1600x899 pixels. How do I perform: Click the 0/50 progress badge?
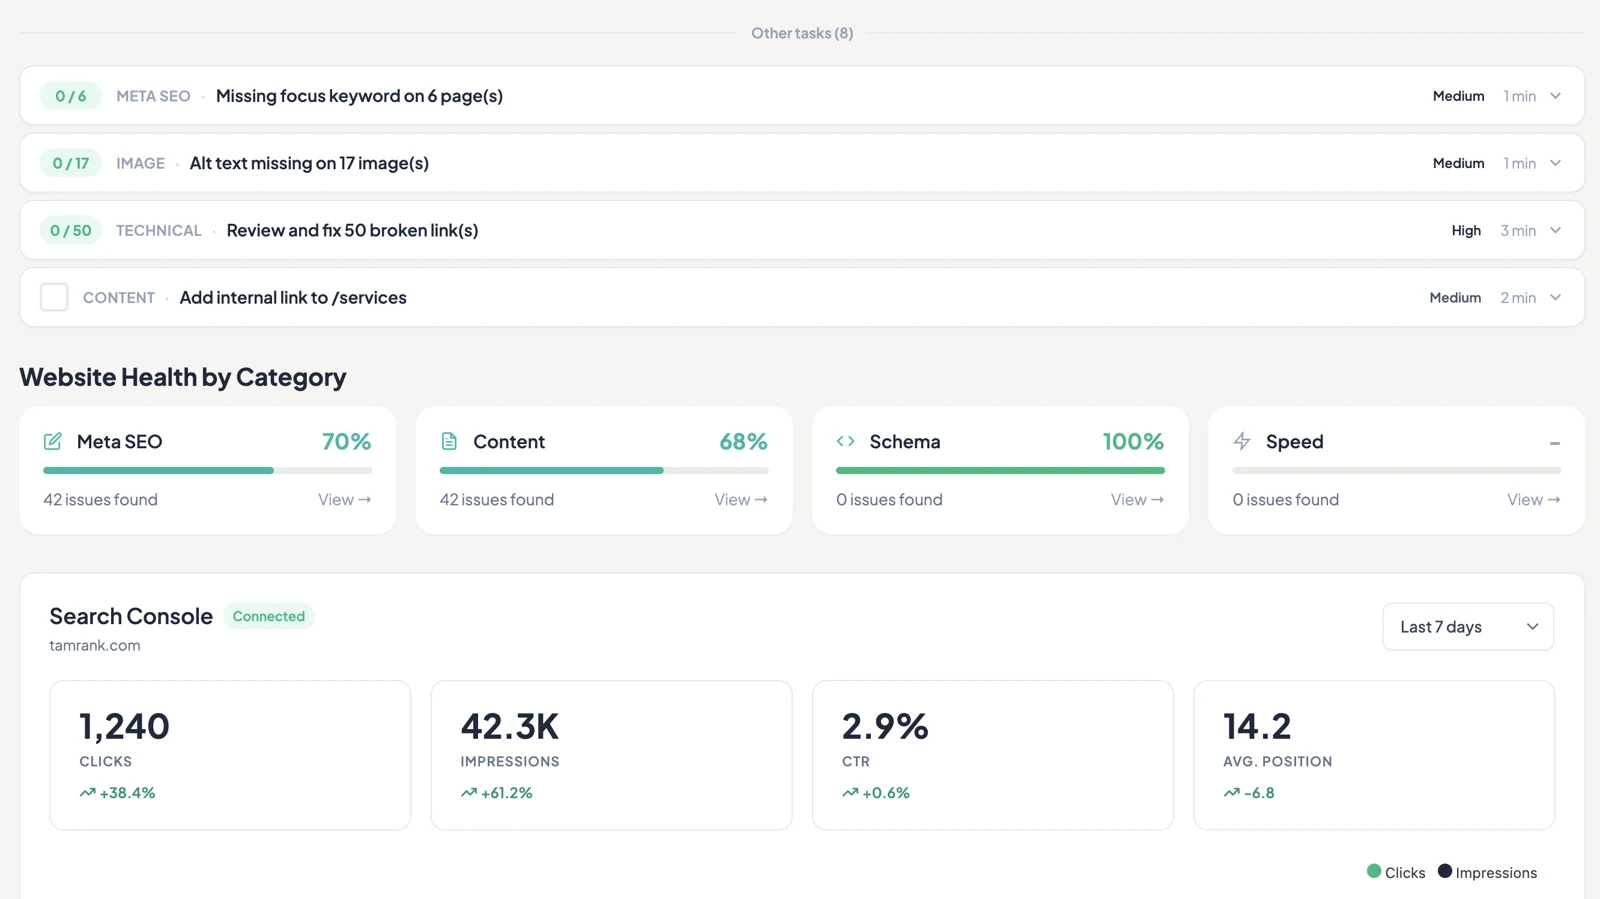[71, 230]
